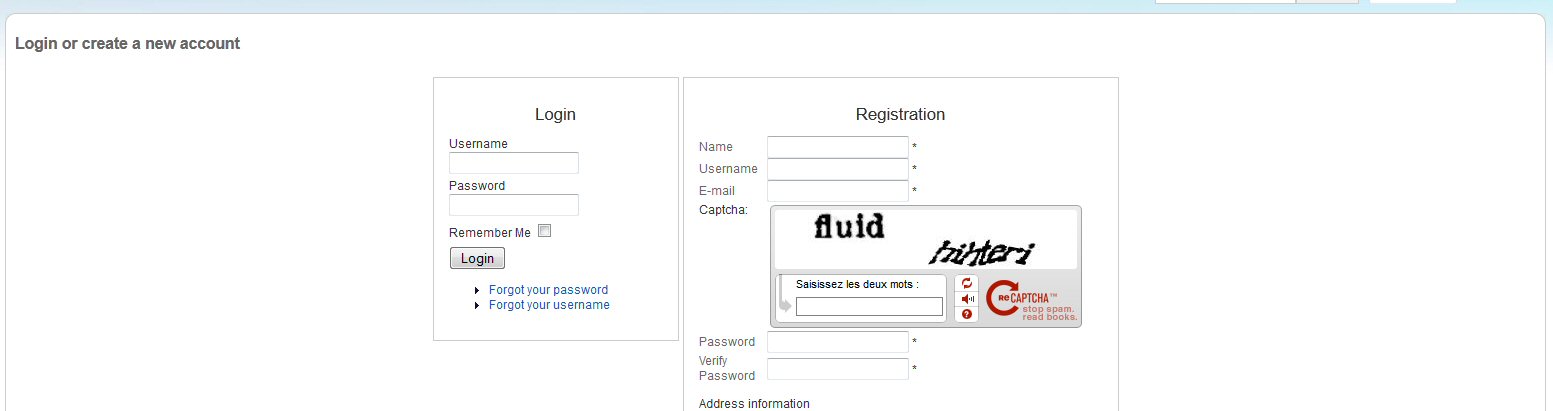Focus the Login Password field
1553x411 pixels.
coord(514,205)
